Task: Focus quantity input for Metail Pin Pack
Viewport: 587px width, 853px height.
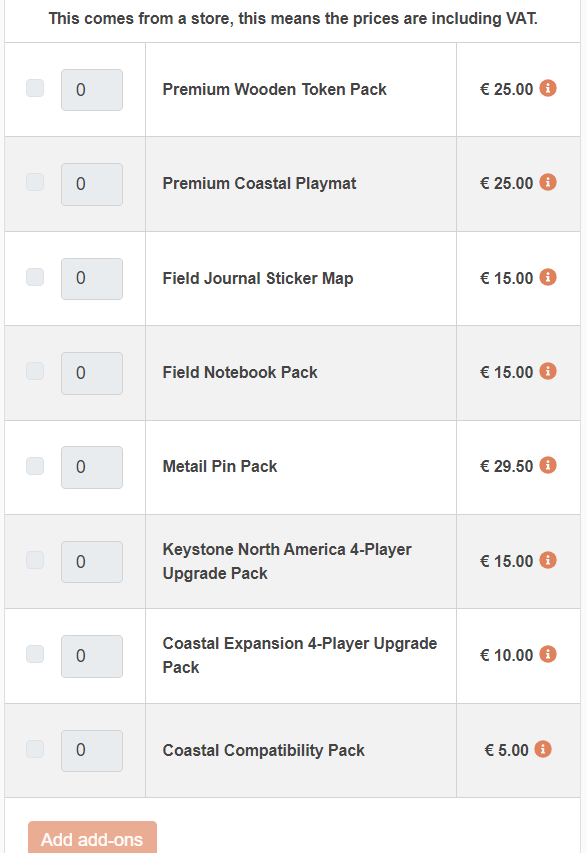Action: tap(92, 467)
